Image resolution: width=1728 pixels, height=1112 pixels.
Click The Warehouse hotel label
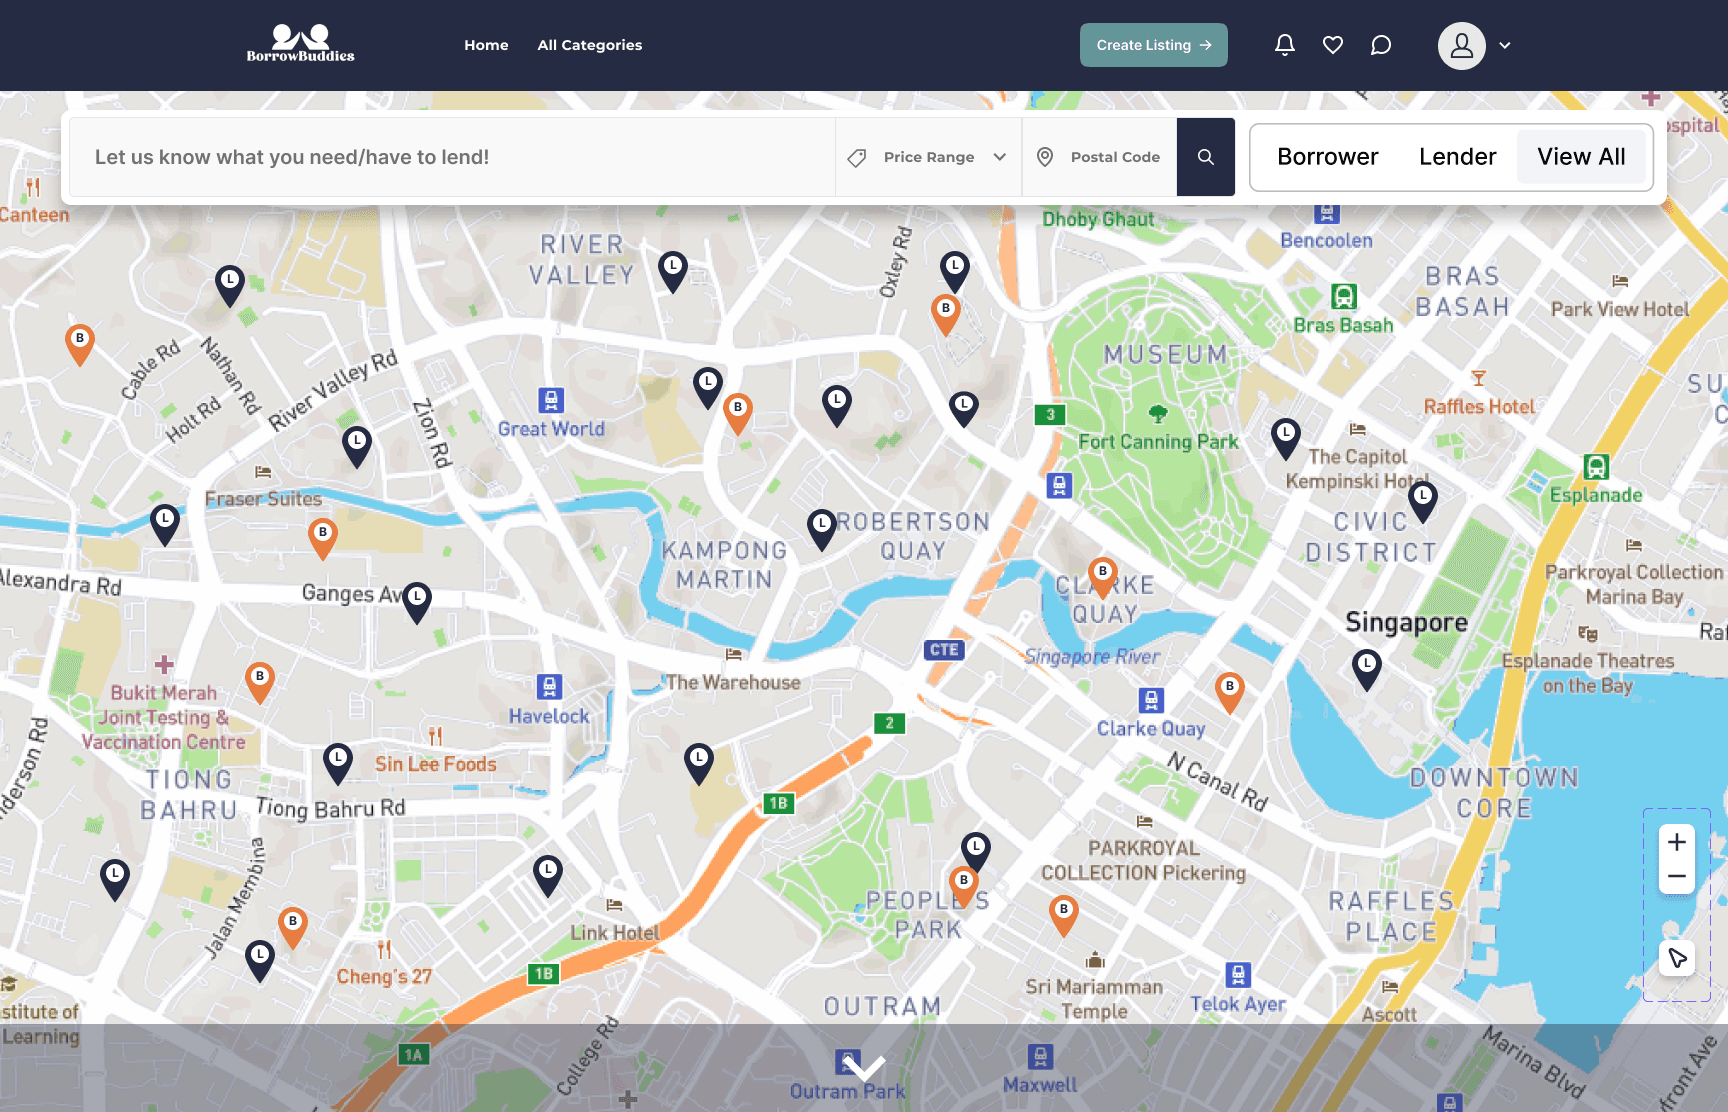[733, 682]
